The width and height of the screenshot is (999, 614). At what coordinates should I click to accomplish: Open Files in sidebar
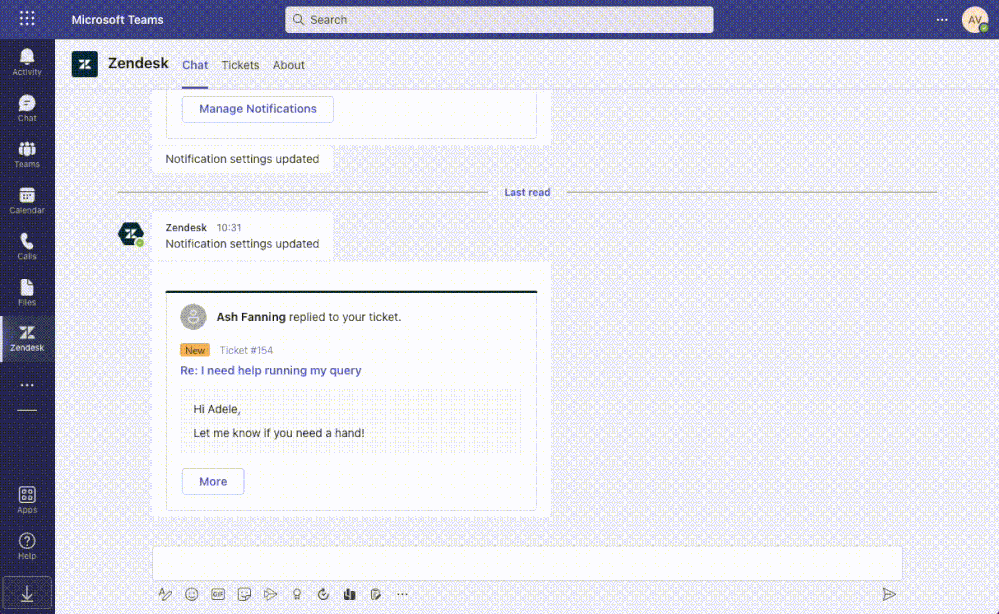[x=27, y=292]
